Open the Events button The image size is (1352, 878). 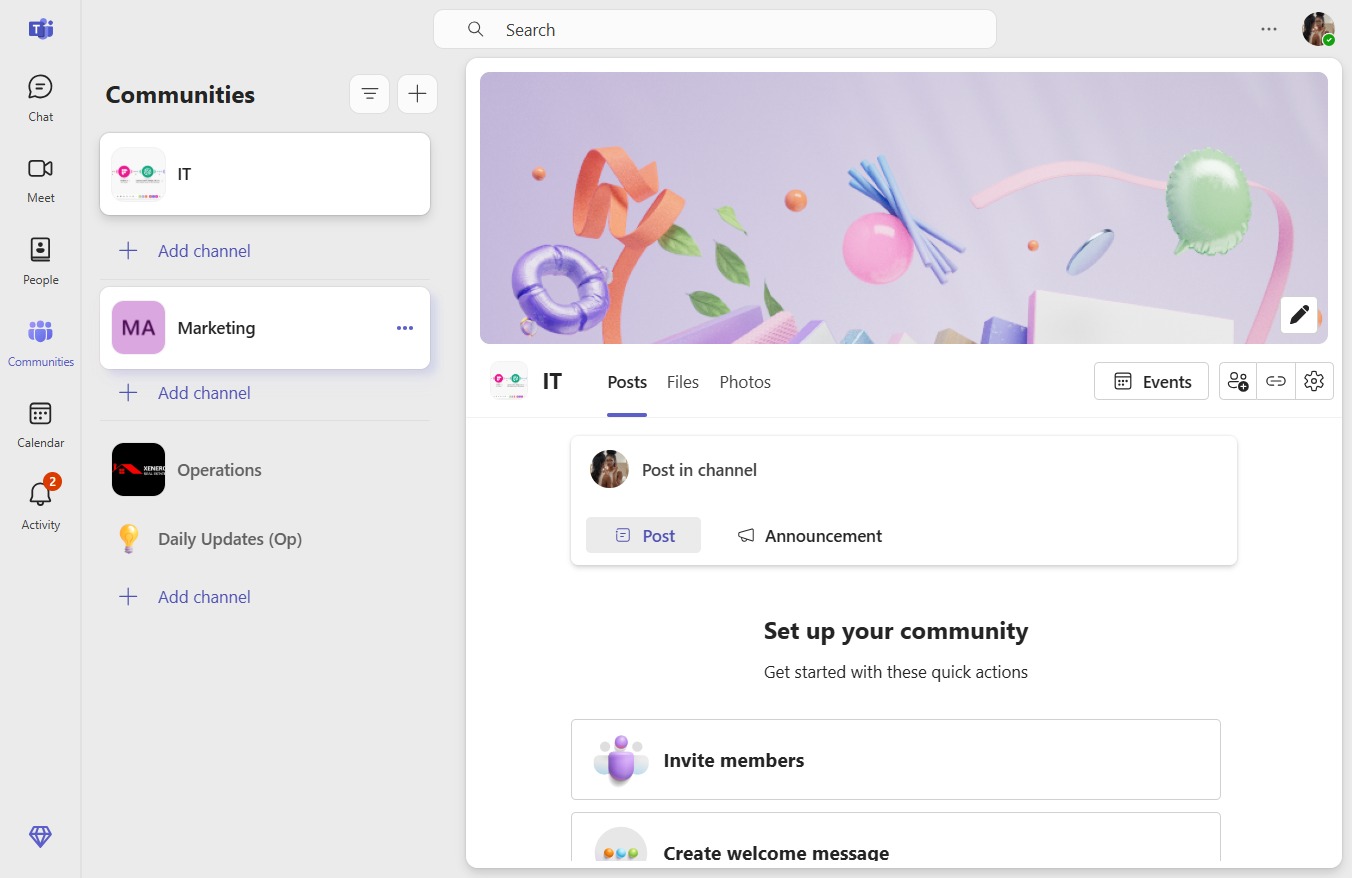(1151, 381)
